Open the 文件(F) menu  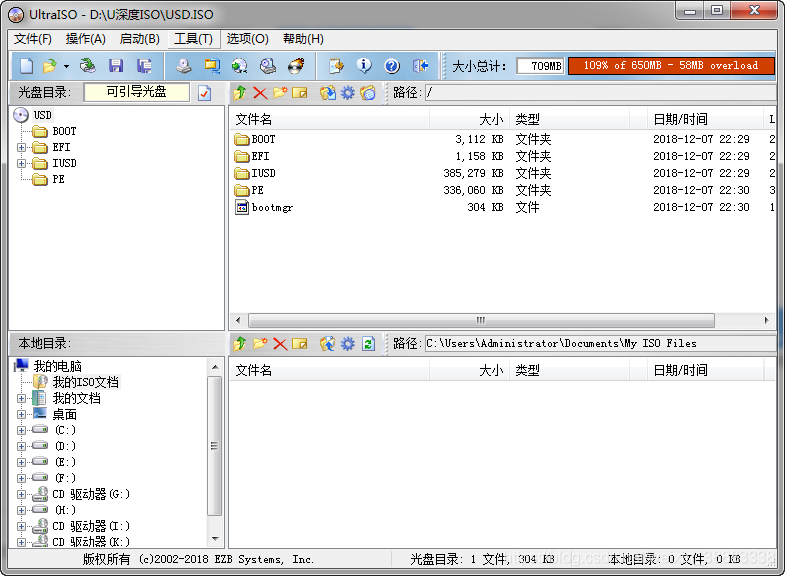tap(33, 39)
